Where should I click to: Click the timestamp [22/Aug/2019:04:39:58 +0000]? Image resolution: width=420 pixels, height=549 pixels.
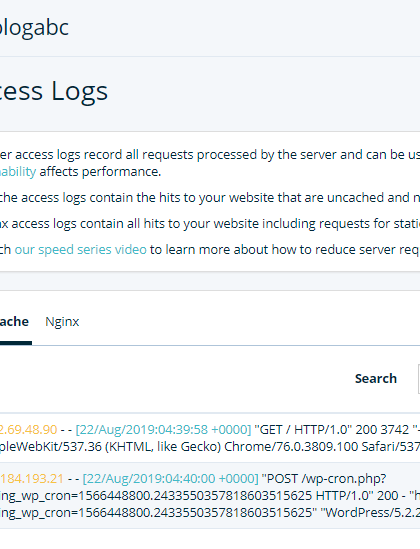click(163, 430)
